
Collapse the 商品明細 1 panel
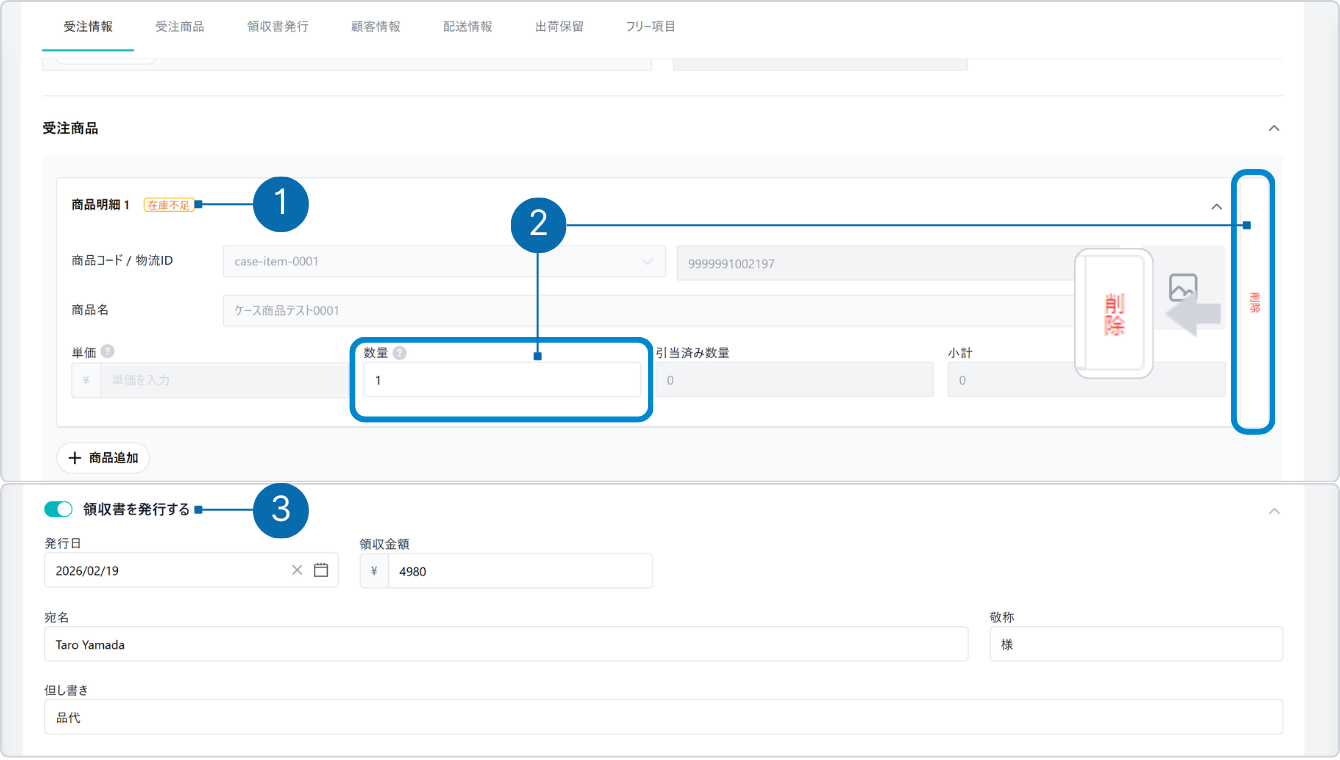1217,207
